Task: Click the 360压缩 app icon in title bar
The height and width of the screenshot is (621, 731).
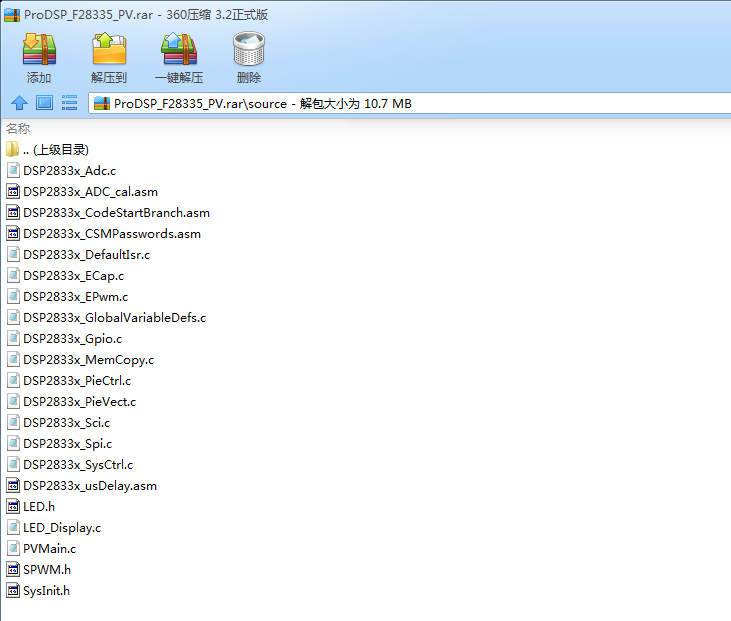Action: pyautogui.click(x=12, y=15)
